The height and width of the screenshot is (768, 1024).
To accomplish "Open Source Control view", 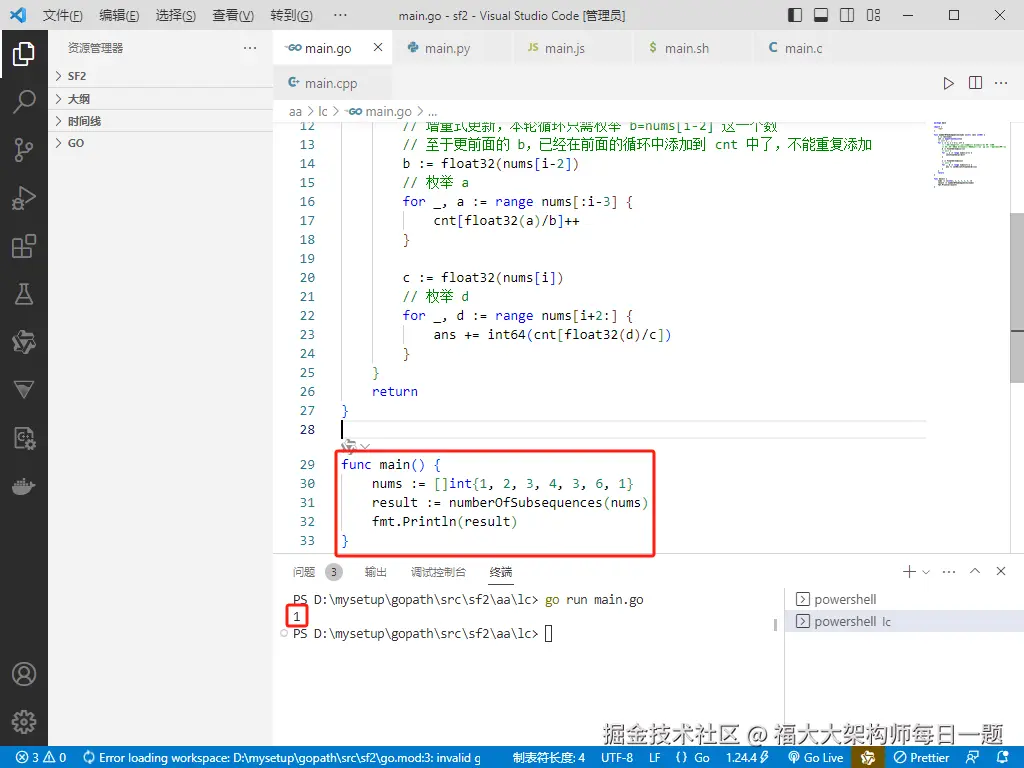I will point(24,150).
